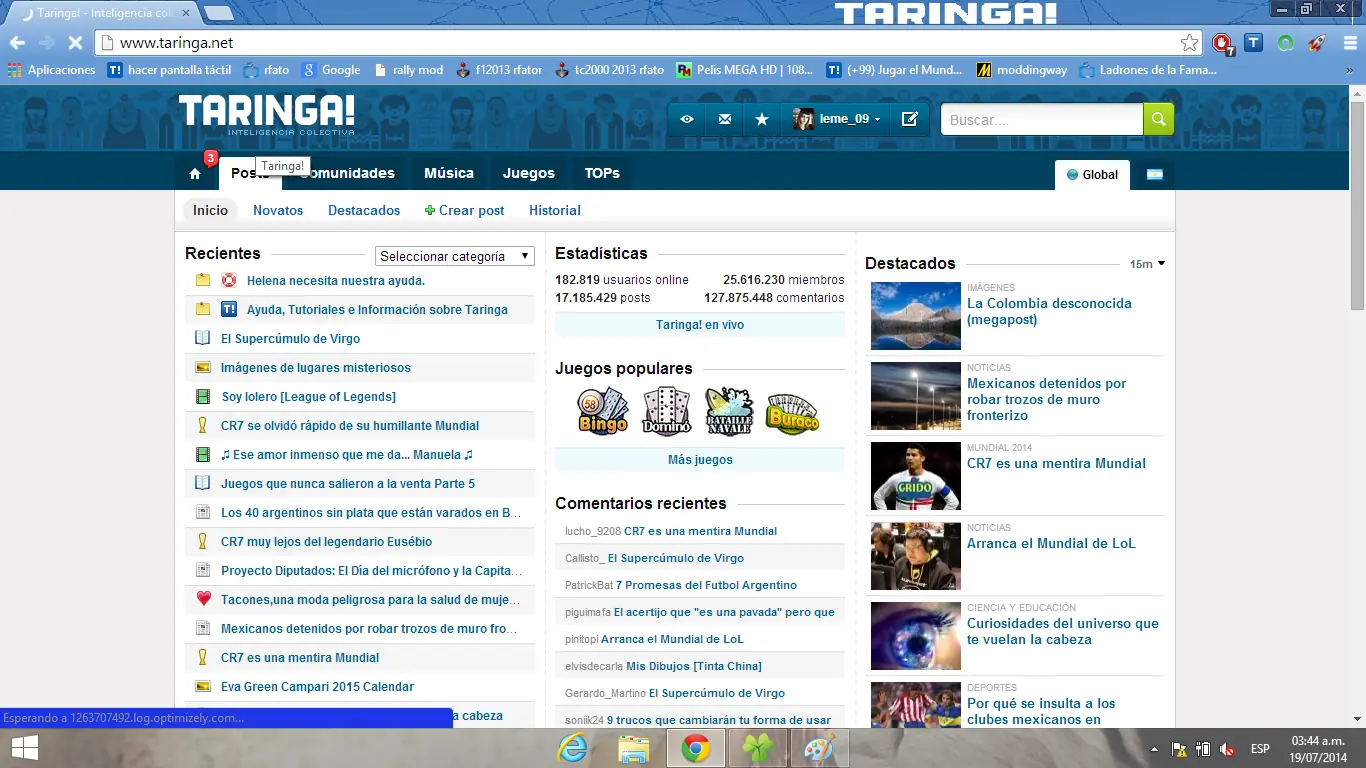Open the Historial sub-tab

click(x=555, y=210)
